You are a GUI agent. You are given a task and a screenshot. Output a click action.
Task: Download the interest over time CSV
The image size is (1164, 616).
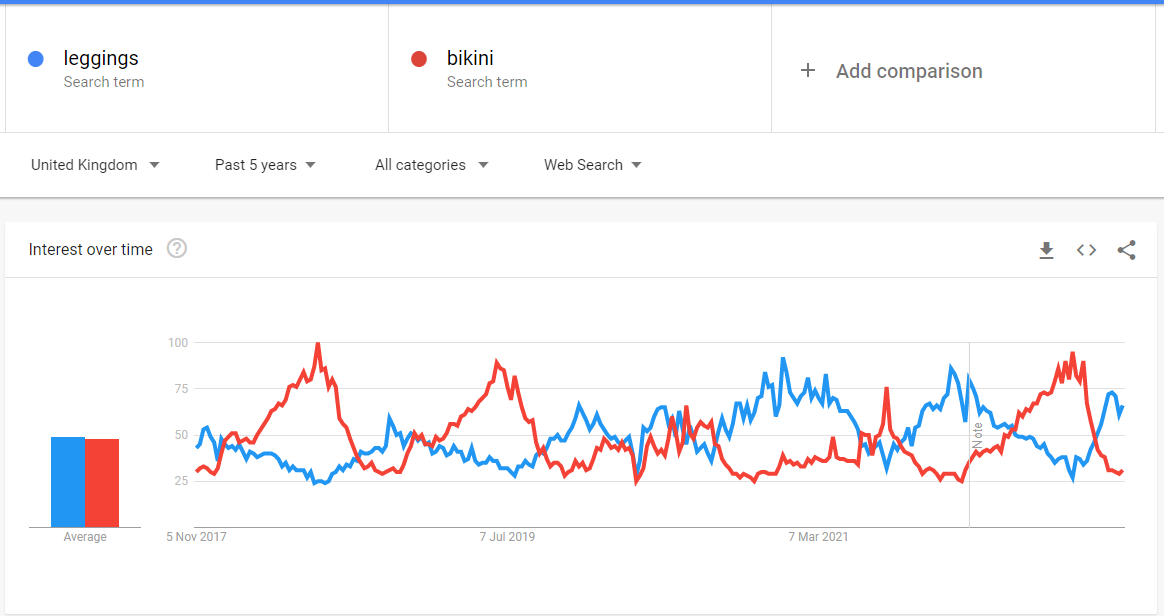click(1046, 250)
